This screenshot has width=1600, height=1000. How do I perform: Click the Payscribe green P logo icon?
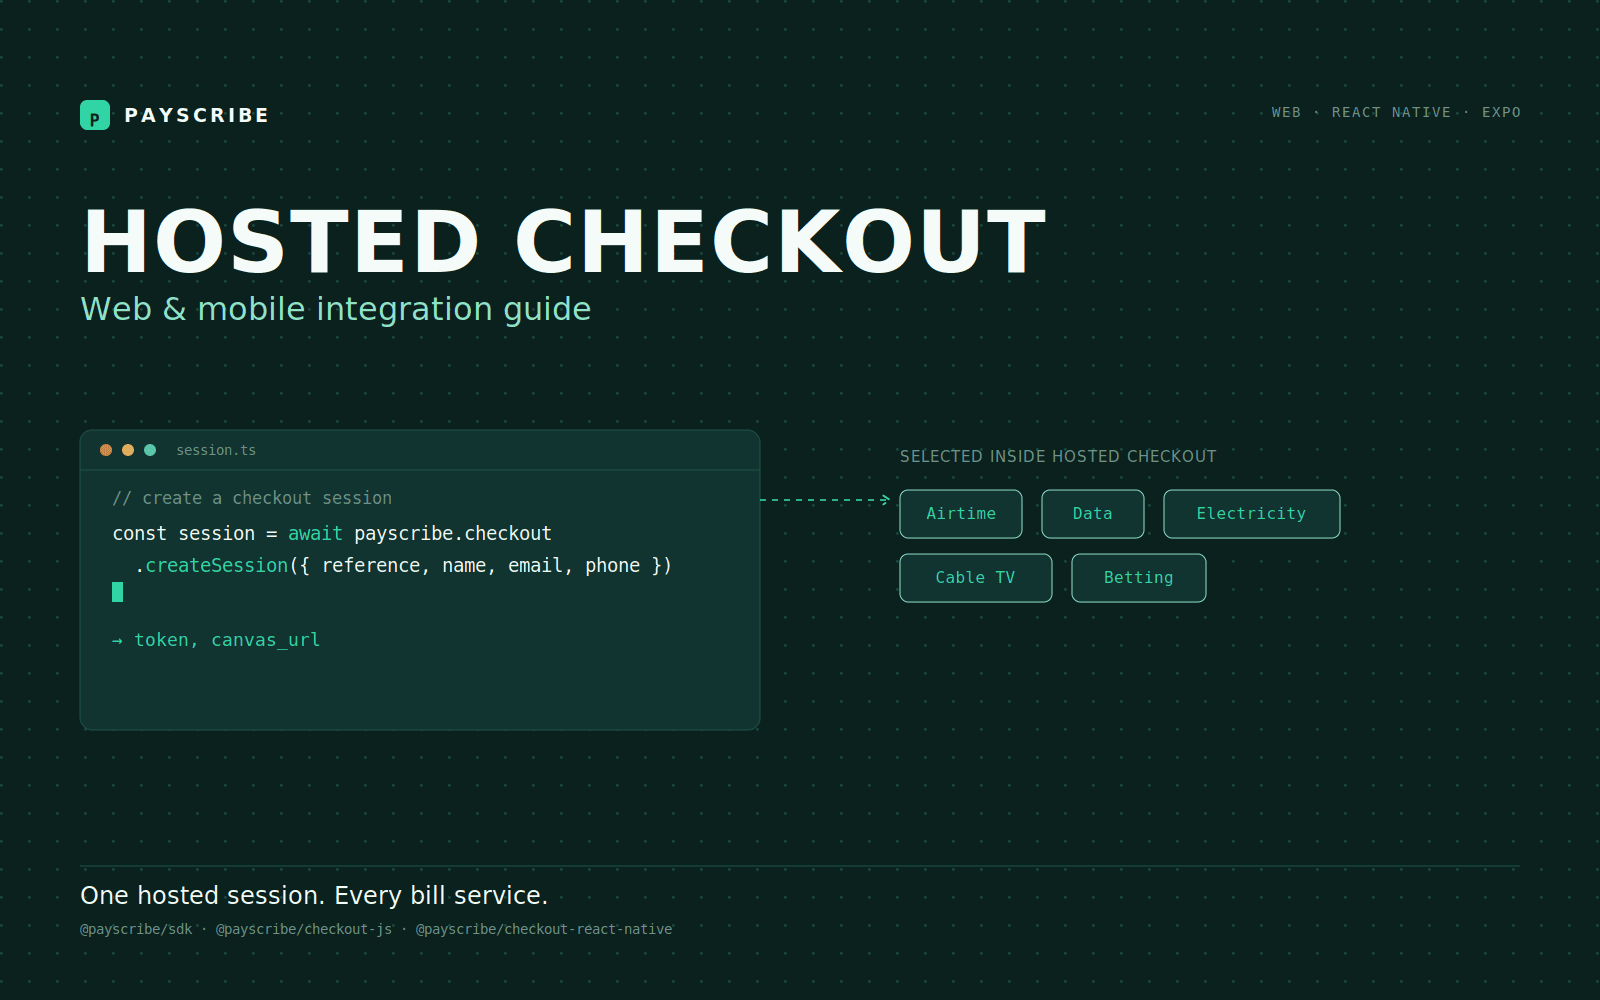pos(95,115)
